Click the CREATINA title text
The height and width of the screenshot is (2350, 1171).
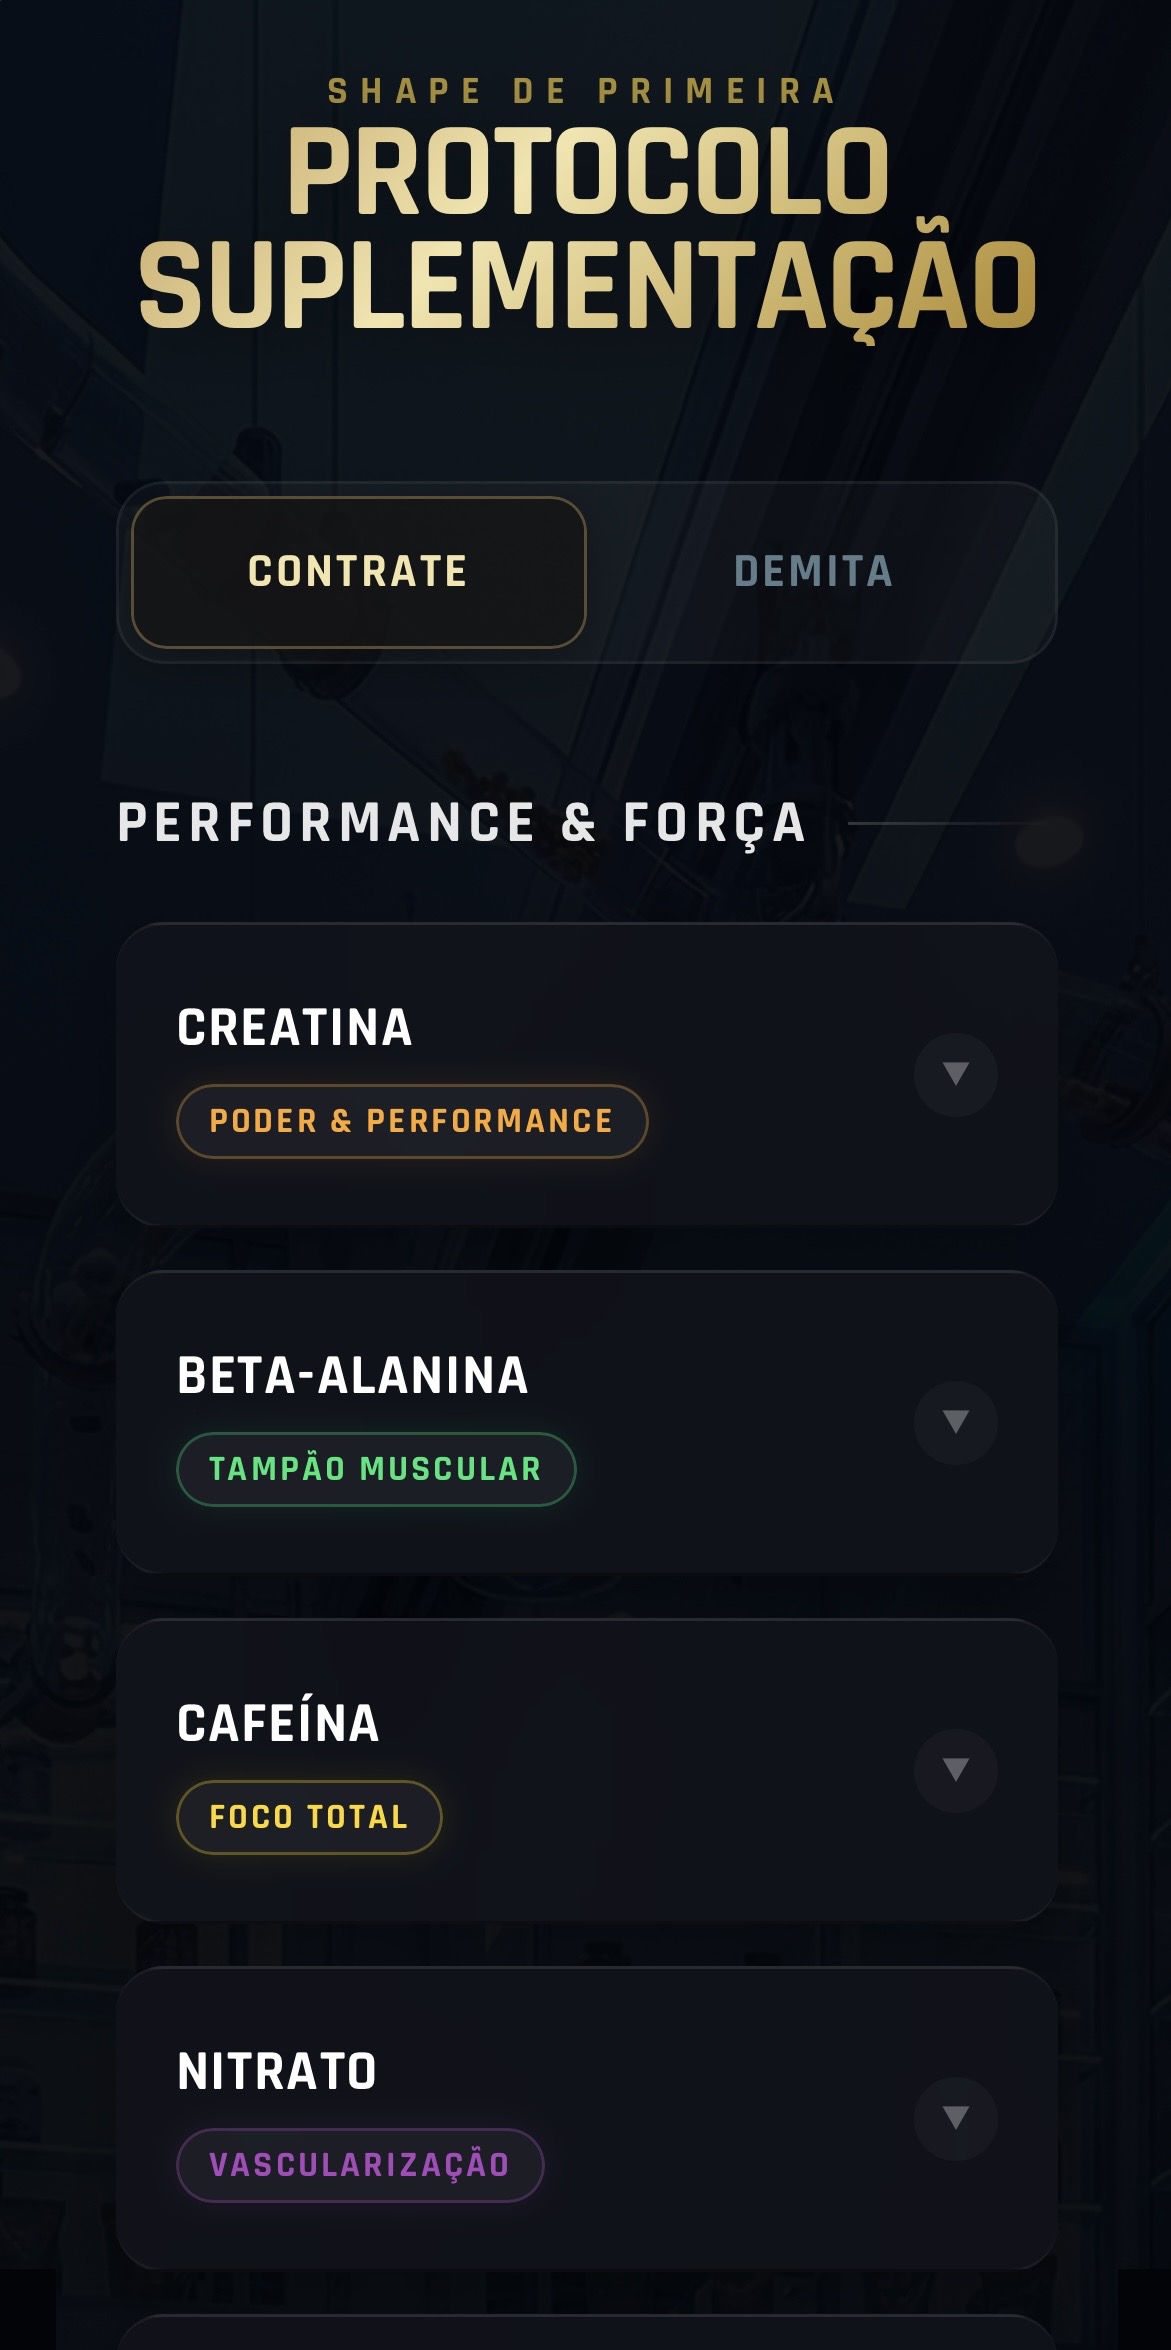[295, 1027]
